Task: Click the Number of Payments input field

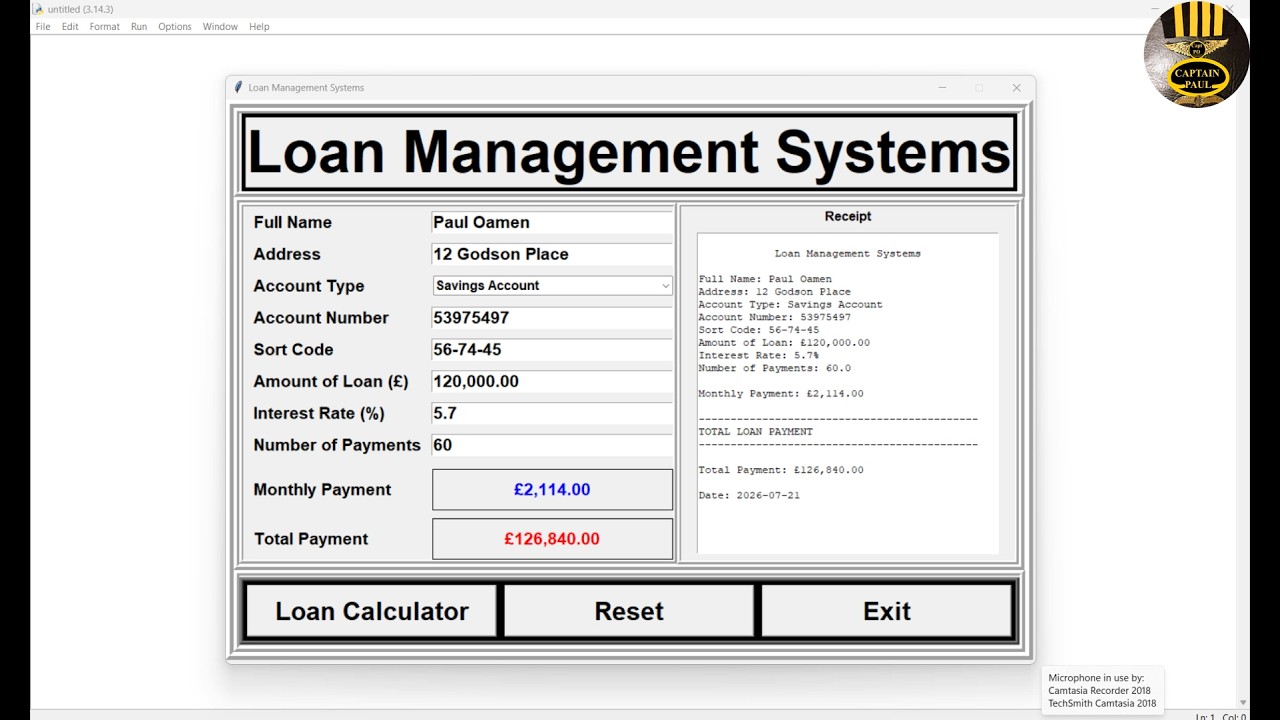Action: click(x=552, y=445)
